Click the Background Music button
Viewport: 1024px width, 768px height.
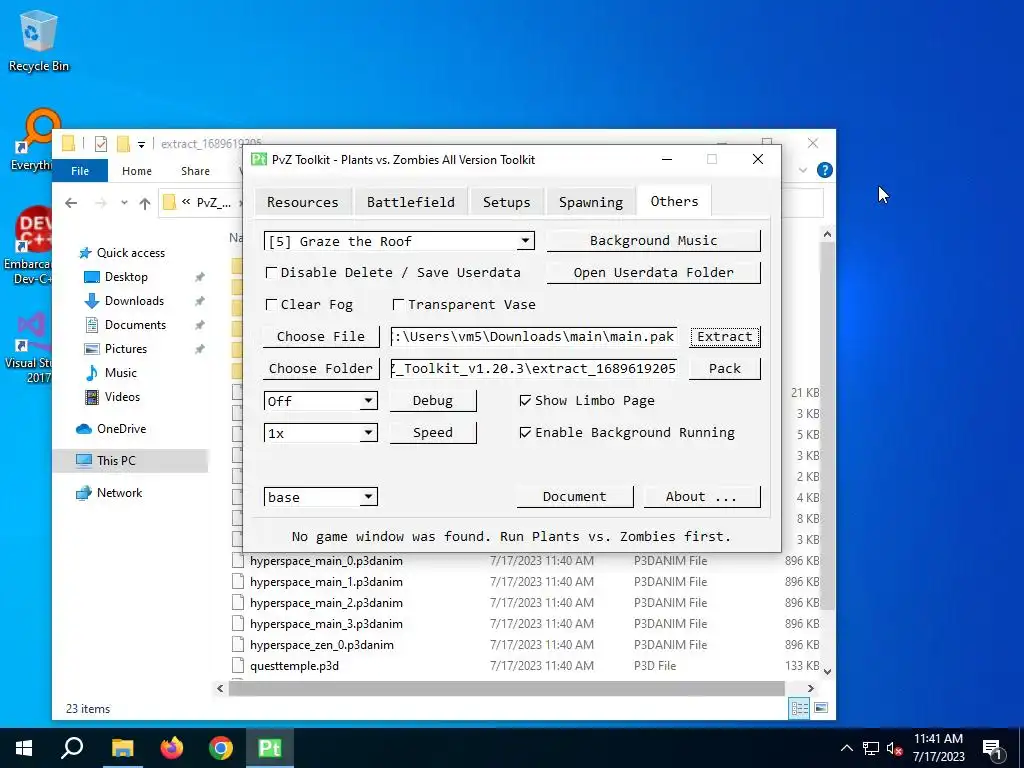tap(653, 240)
